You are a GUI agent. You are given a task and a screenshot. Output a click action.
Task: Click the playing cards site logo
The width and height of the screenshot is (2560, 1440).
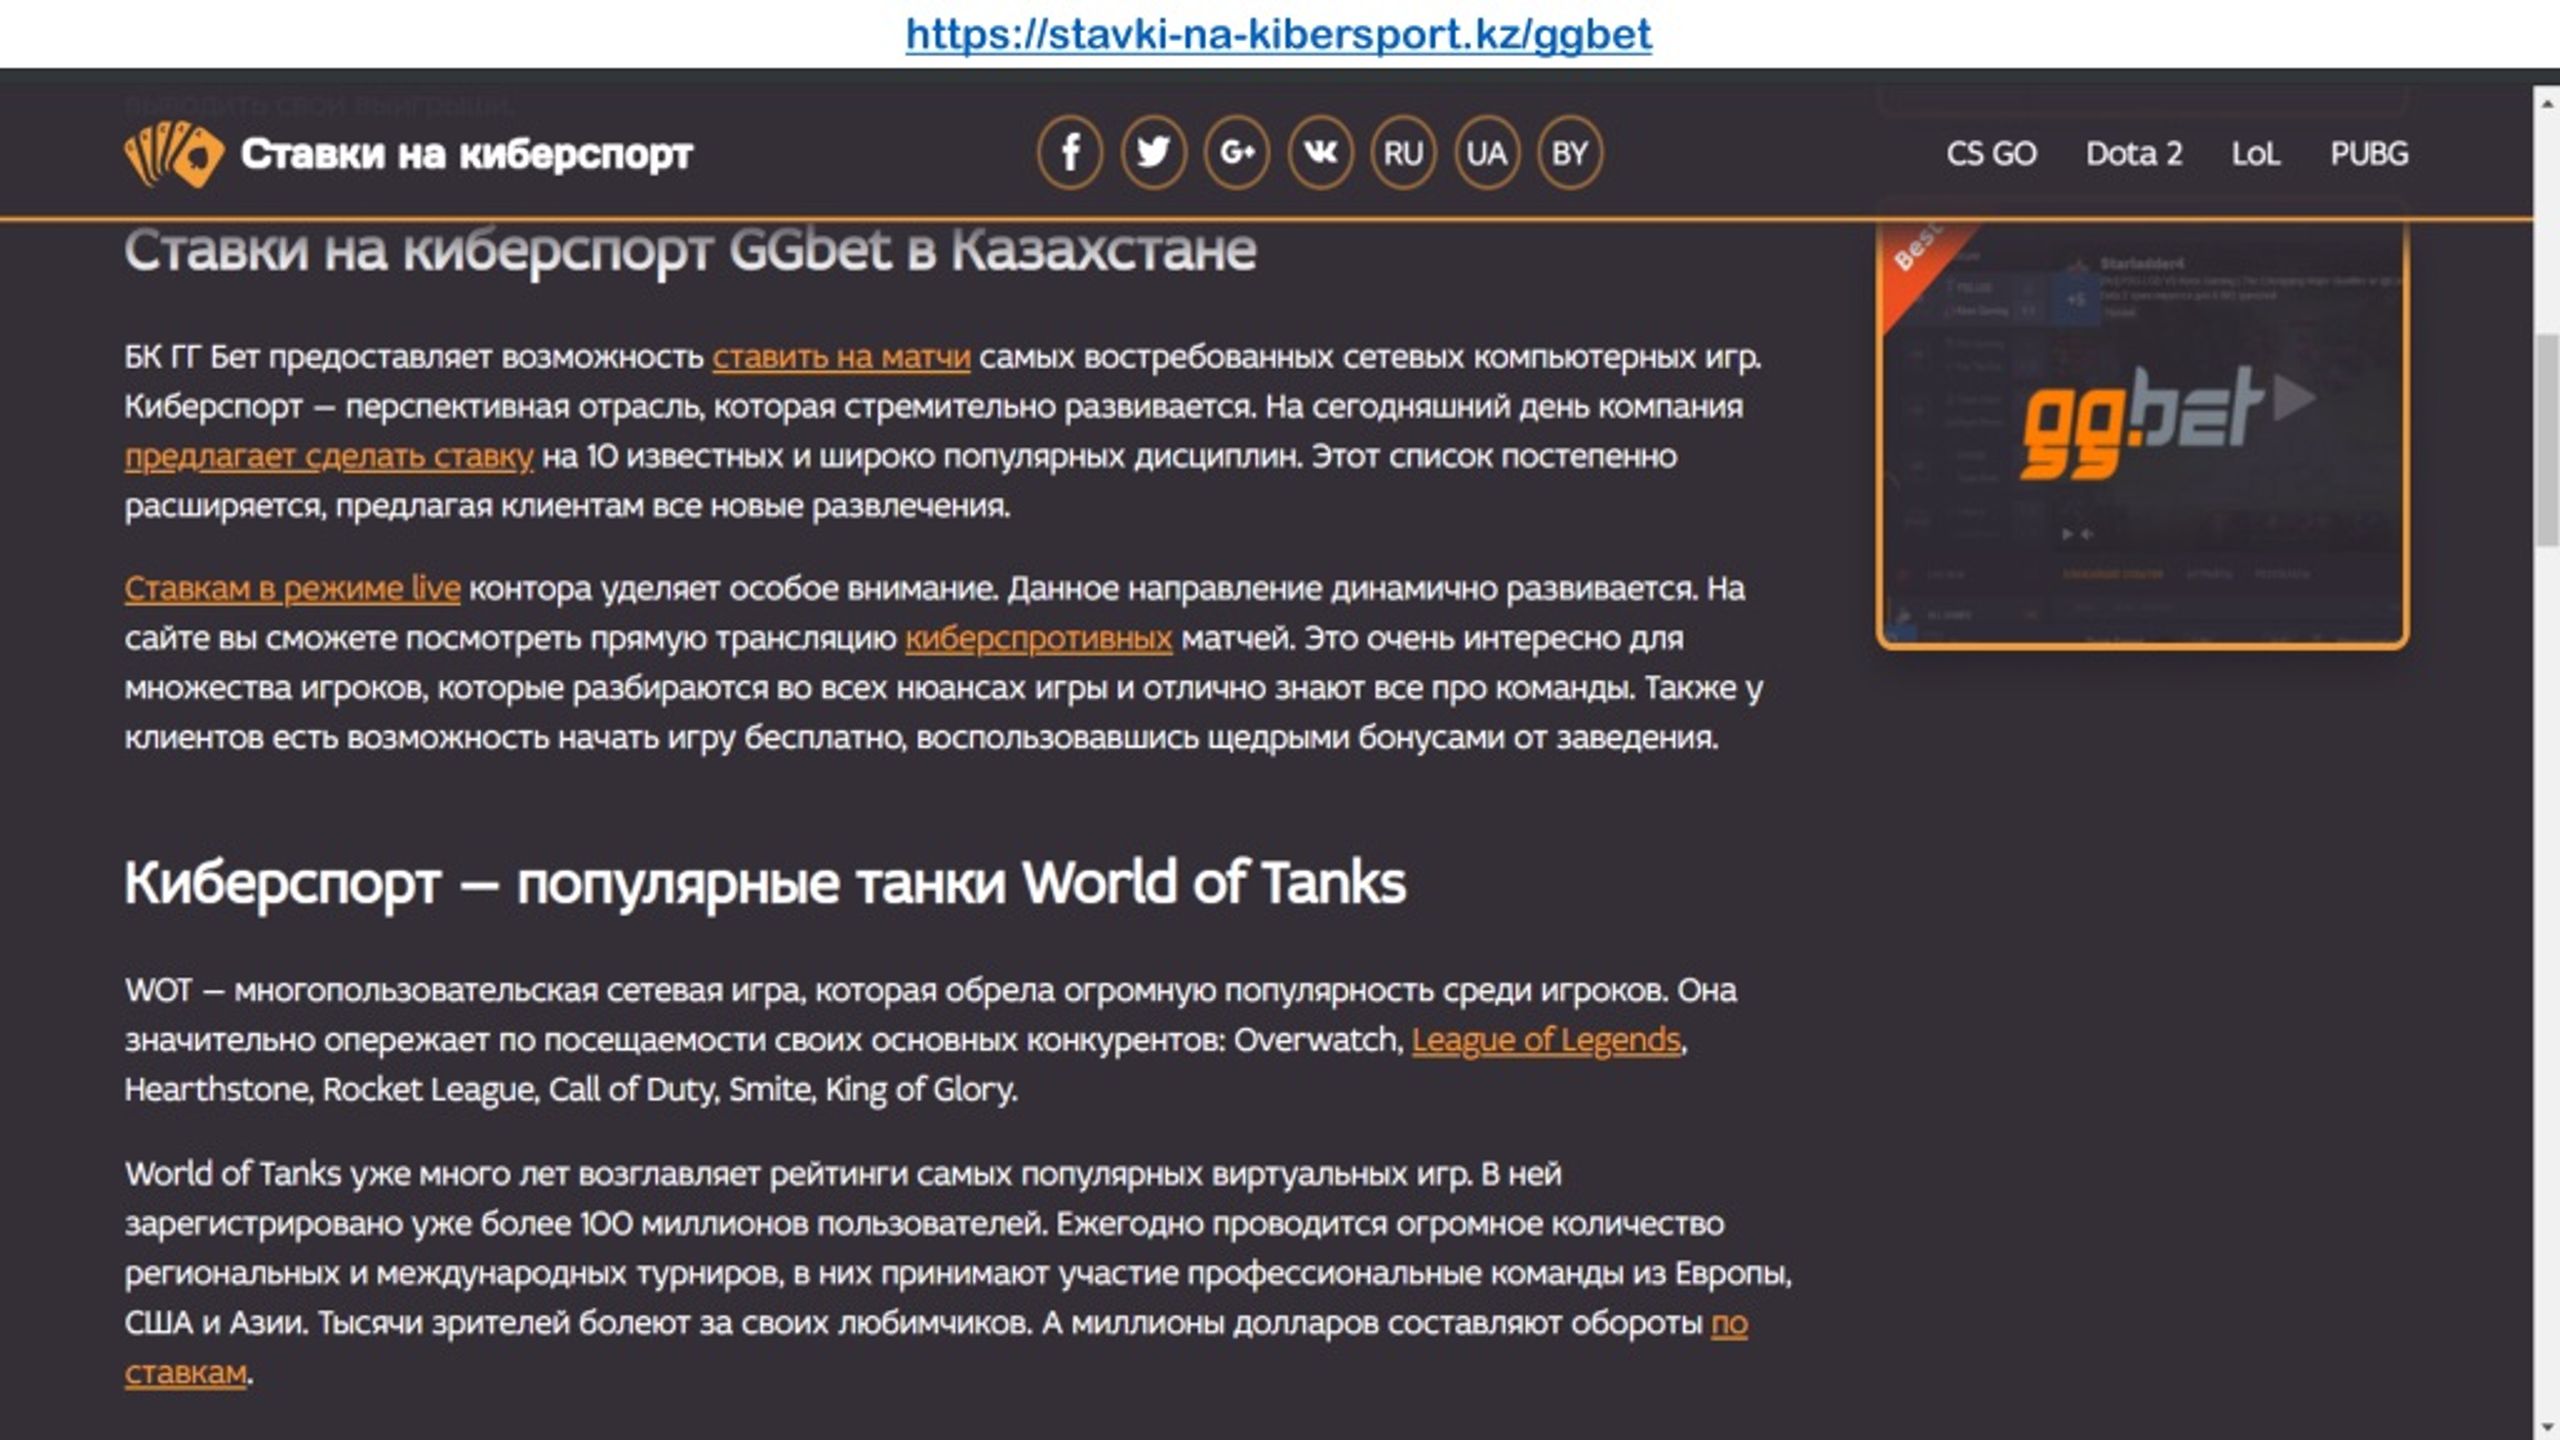[174, 153]
